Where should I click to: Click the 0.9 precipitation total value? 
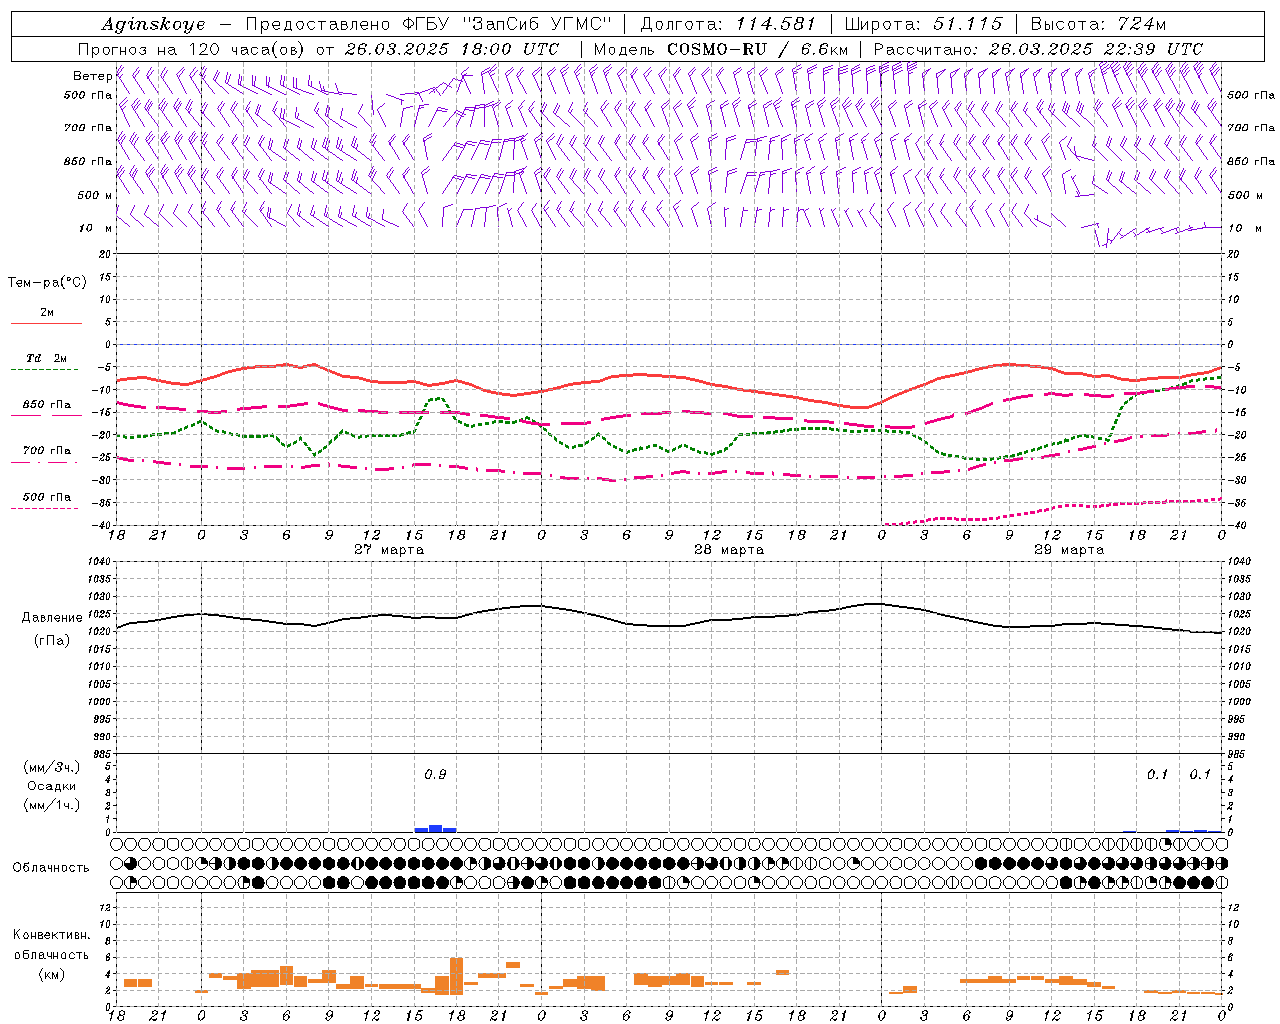coord(435,775)
